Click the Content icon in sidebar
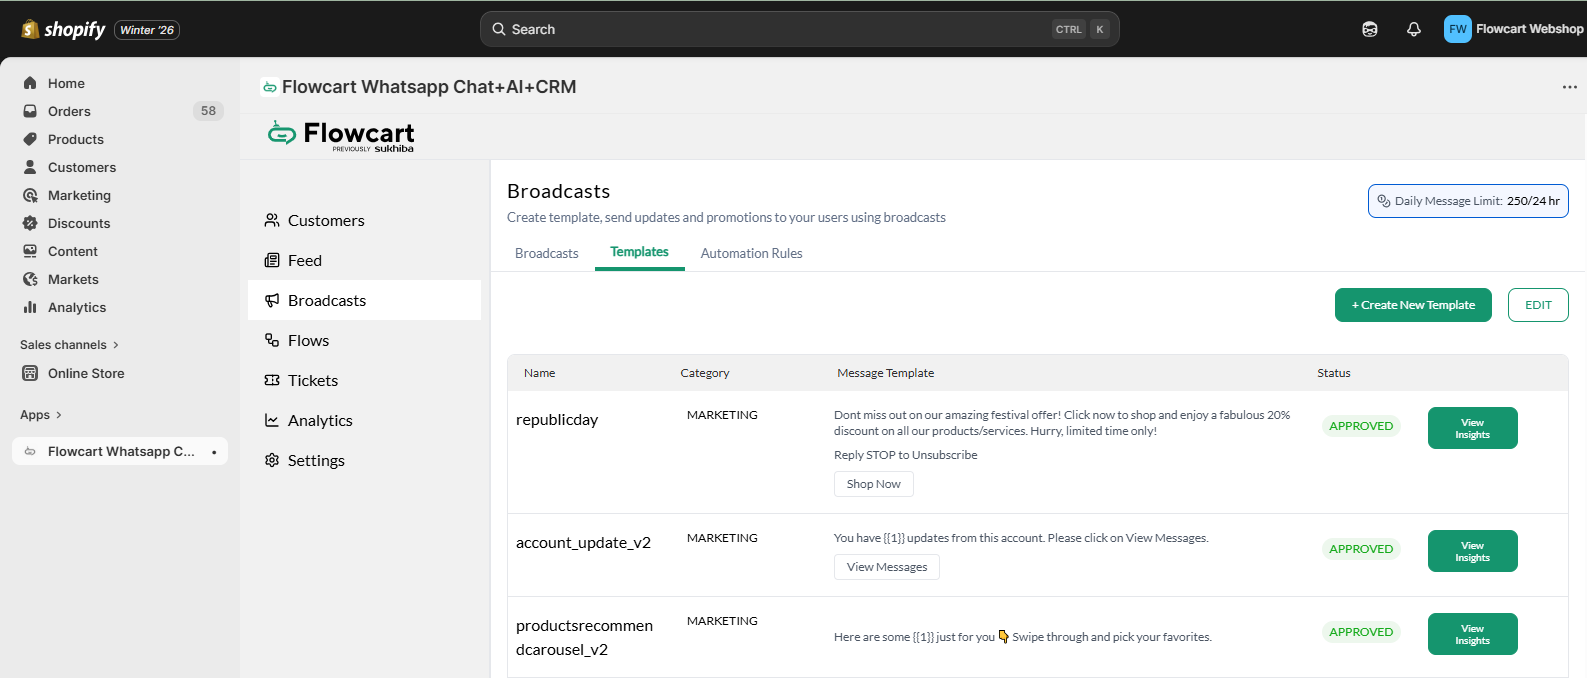This screenshot has width=1587, height=678. [x=30, y=251]
